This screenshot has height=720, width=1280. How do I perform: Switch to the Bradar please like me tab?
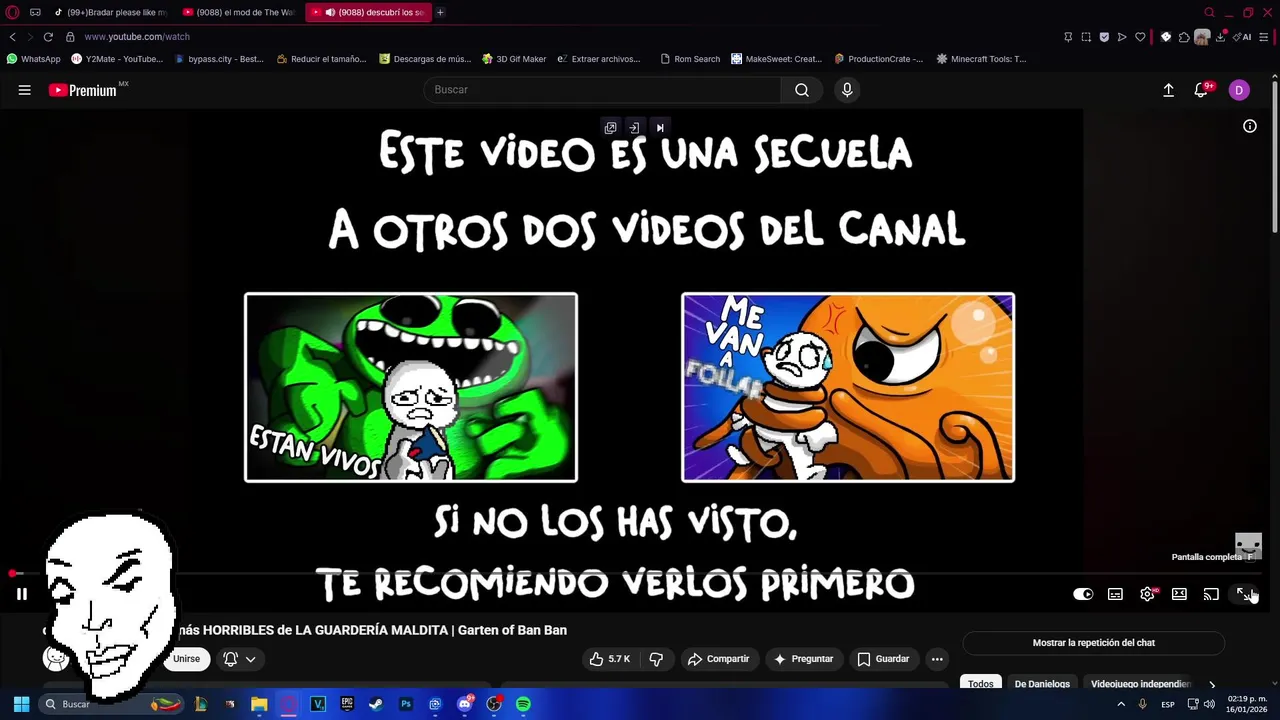tap(110, 12)
